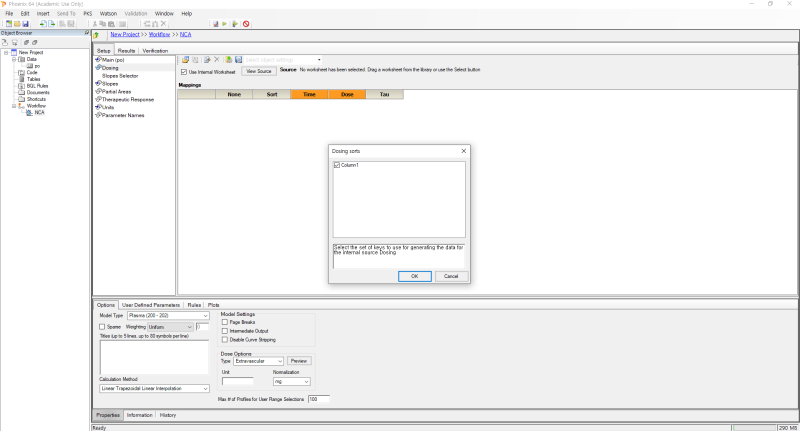Viewport: 800px width, 431px height.
Task: Click the Cut scissors toolbar icon
Action: pos(95,24)
